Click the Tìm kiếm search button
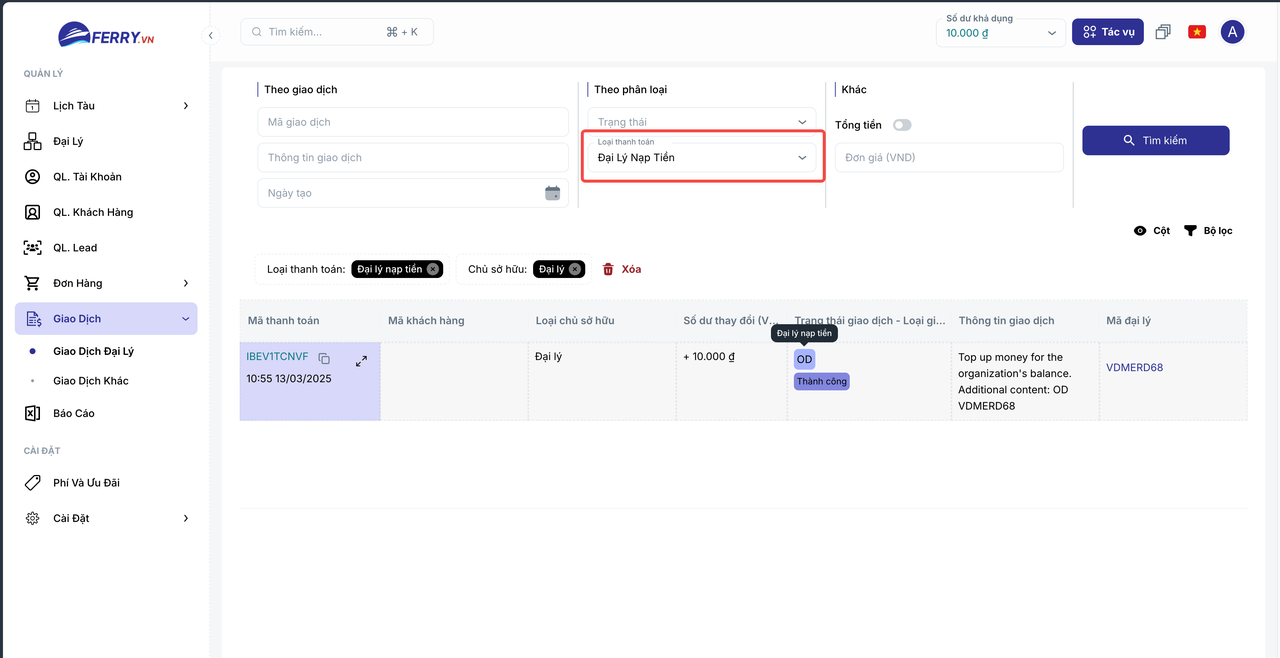The height and width of the screenshot is (658, 1280). (1156, 140)
